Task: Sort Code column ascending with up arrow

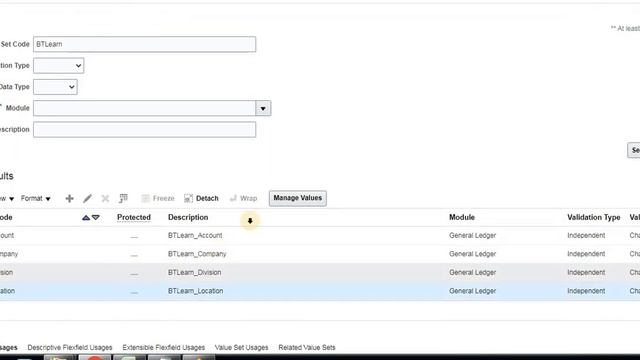Action: (86, 218)
